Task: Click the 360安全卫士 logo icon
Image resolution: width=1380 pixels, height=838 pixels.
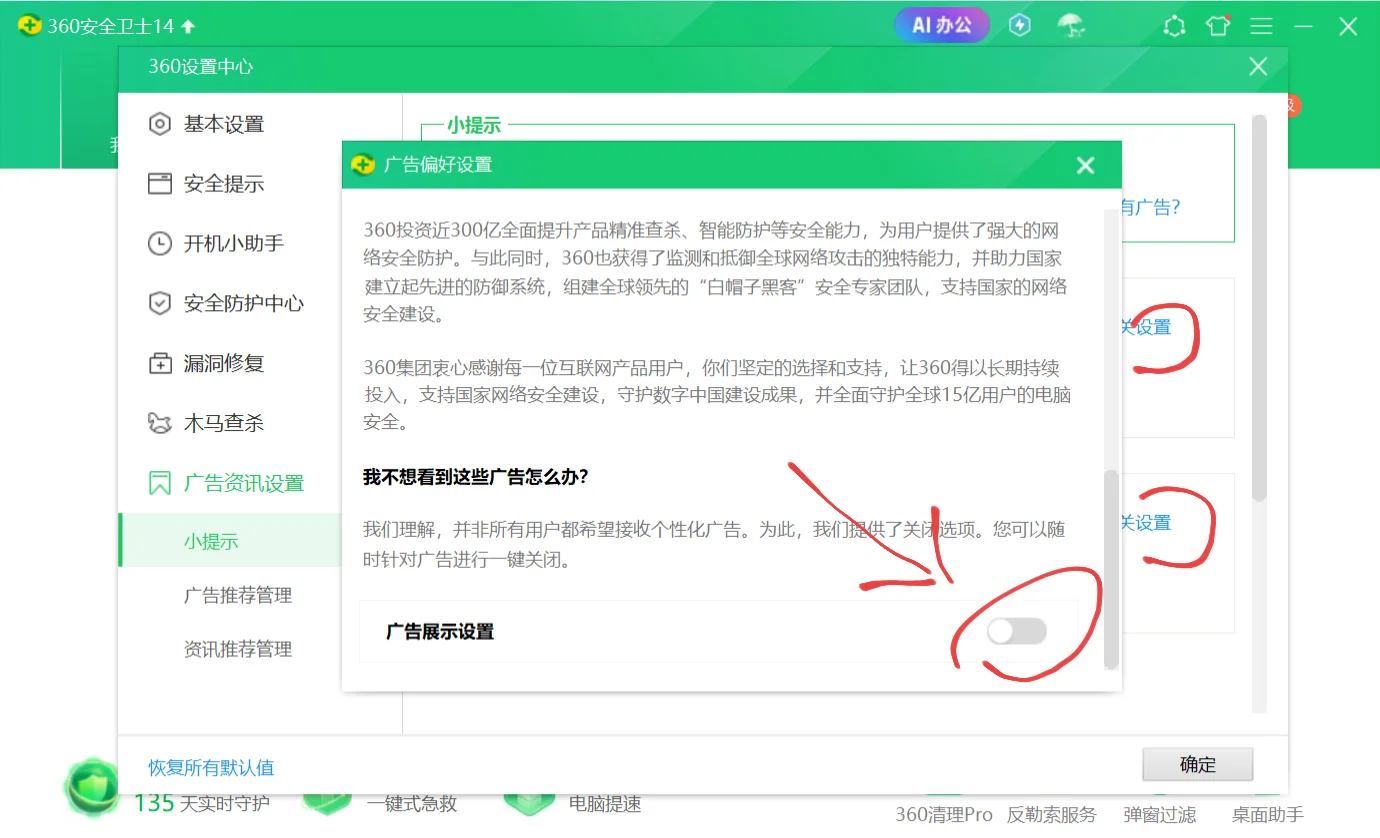Action: coord(30,26)
